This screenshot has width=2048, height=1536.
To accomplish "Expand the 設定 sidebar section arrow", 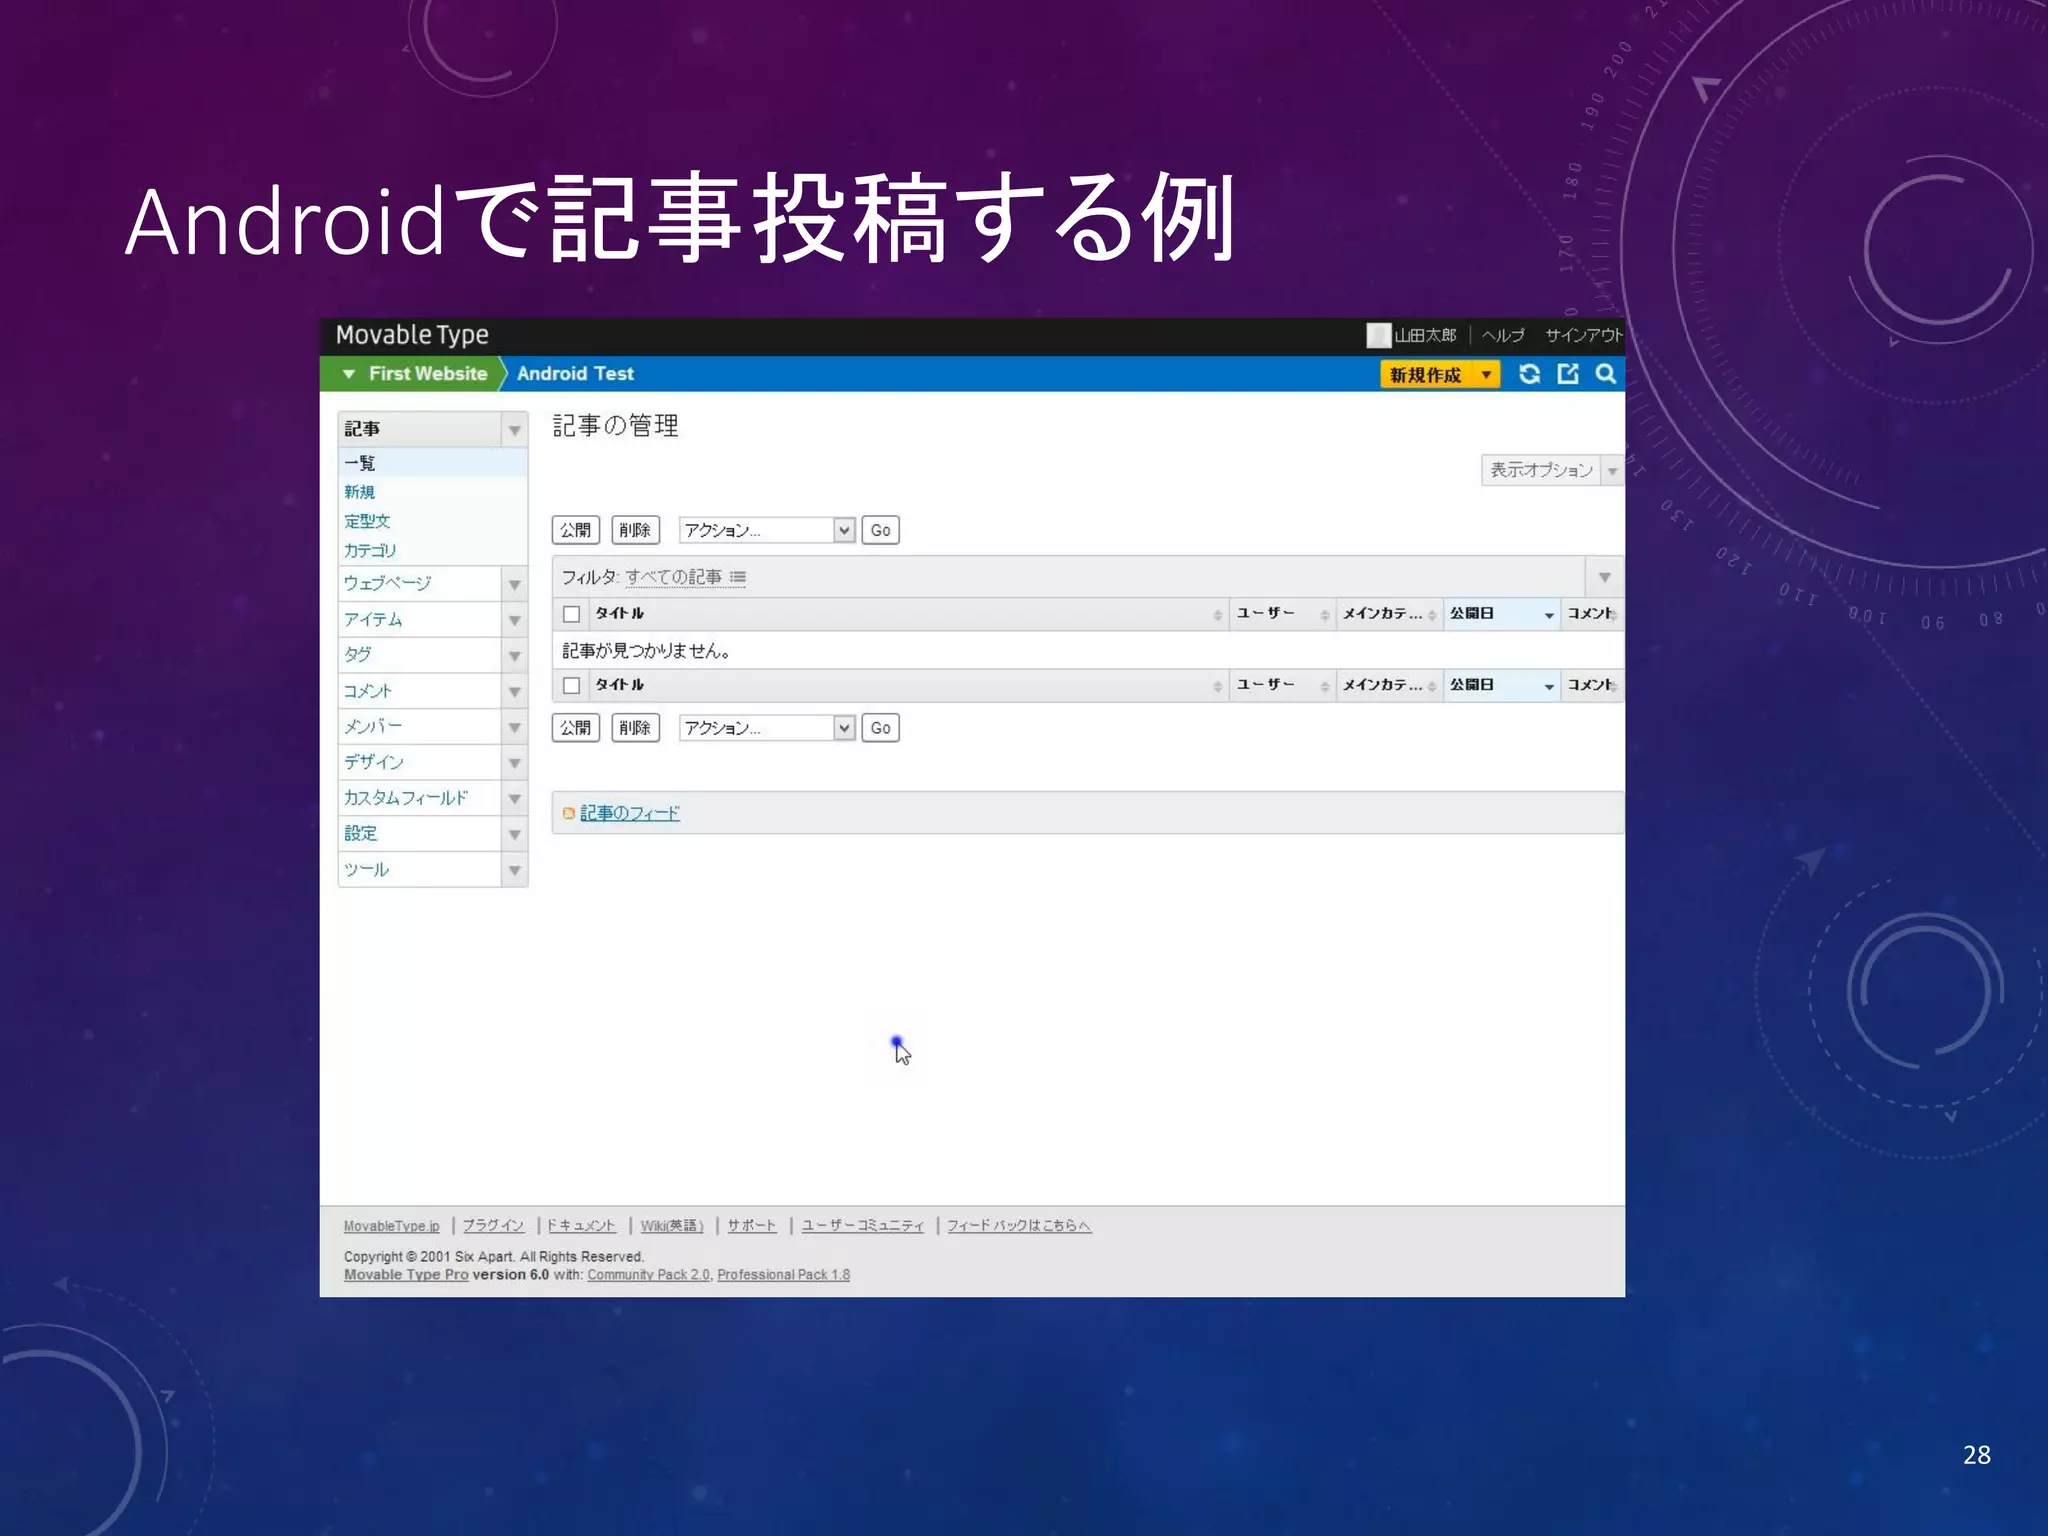I will [514, 834].
